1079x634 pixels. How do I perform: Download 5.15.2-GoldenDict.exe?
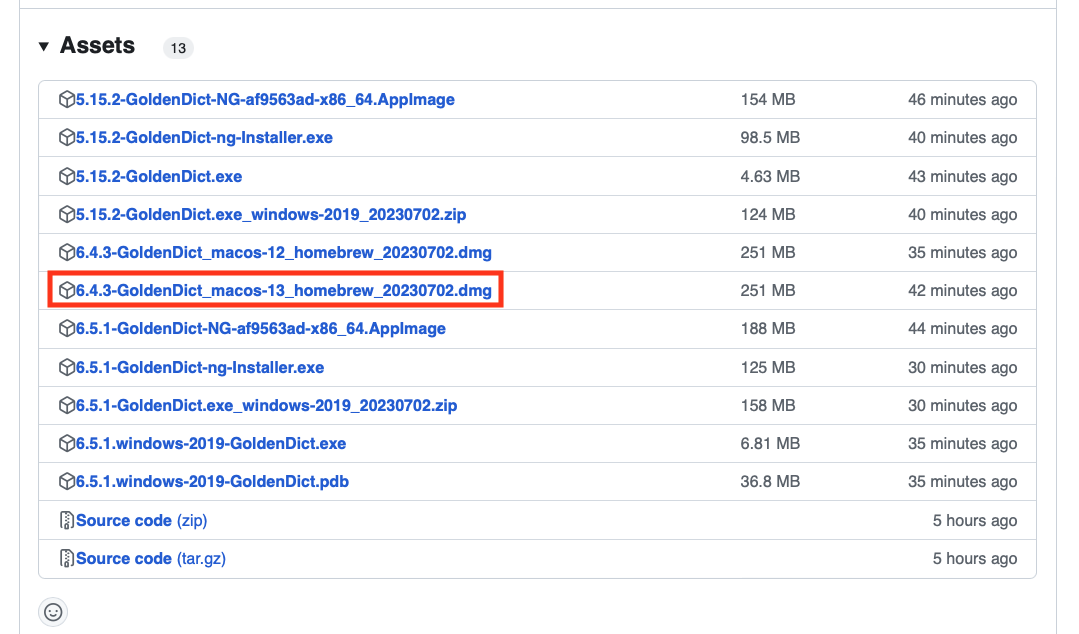[159, 176]
